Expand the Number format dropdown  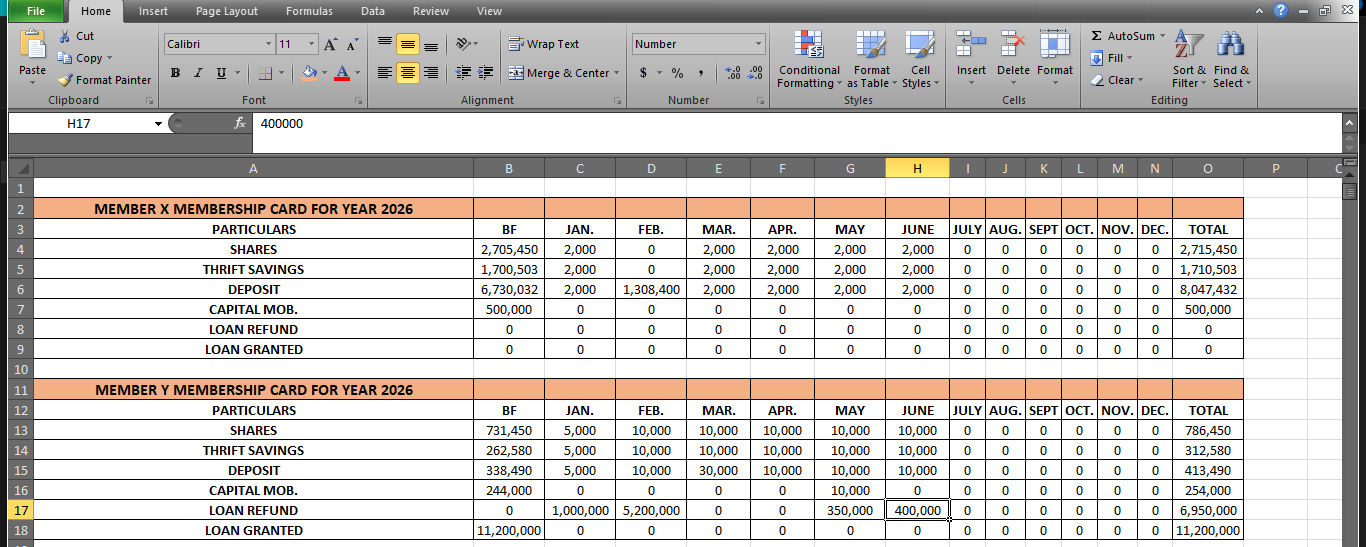[759, 44]
